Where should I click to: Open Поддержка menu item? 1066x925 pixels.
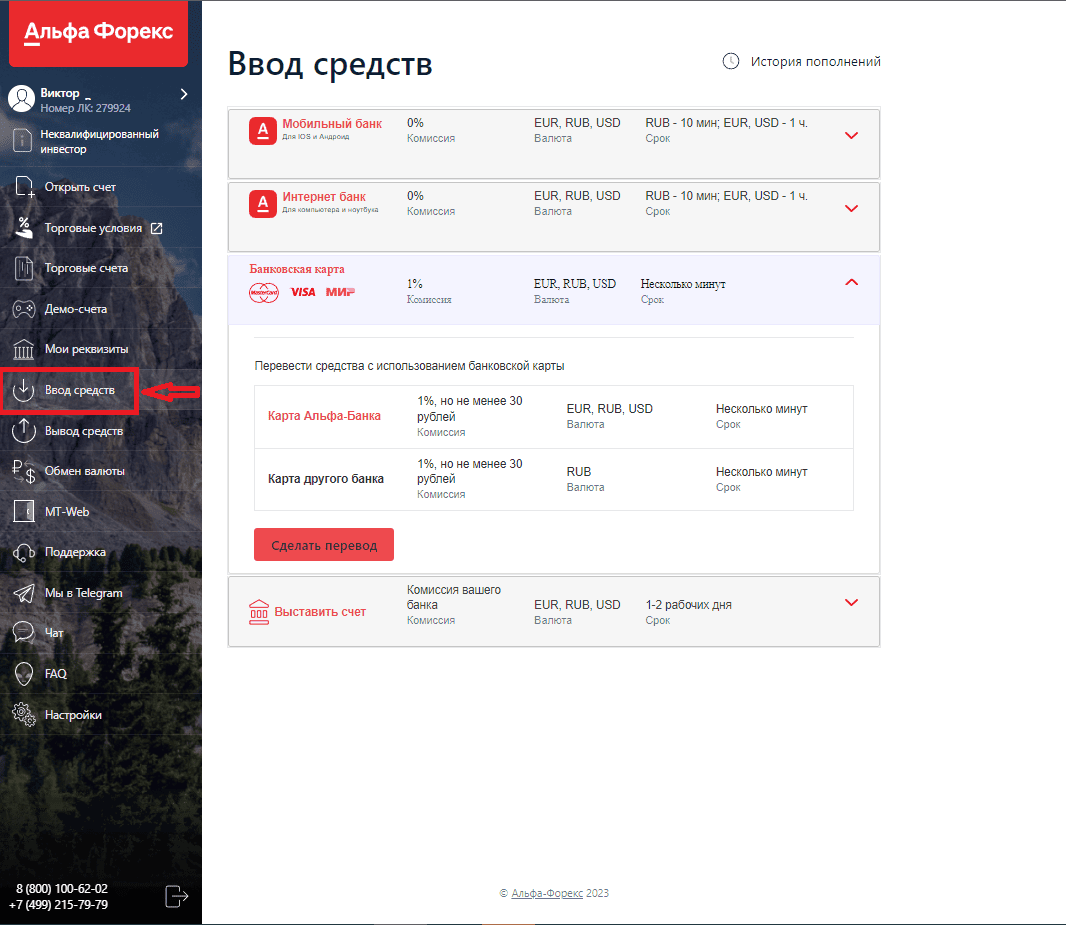pyautogui.click(x=75, y=552)
